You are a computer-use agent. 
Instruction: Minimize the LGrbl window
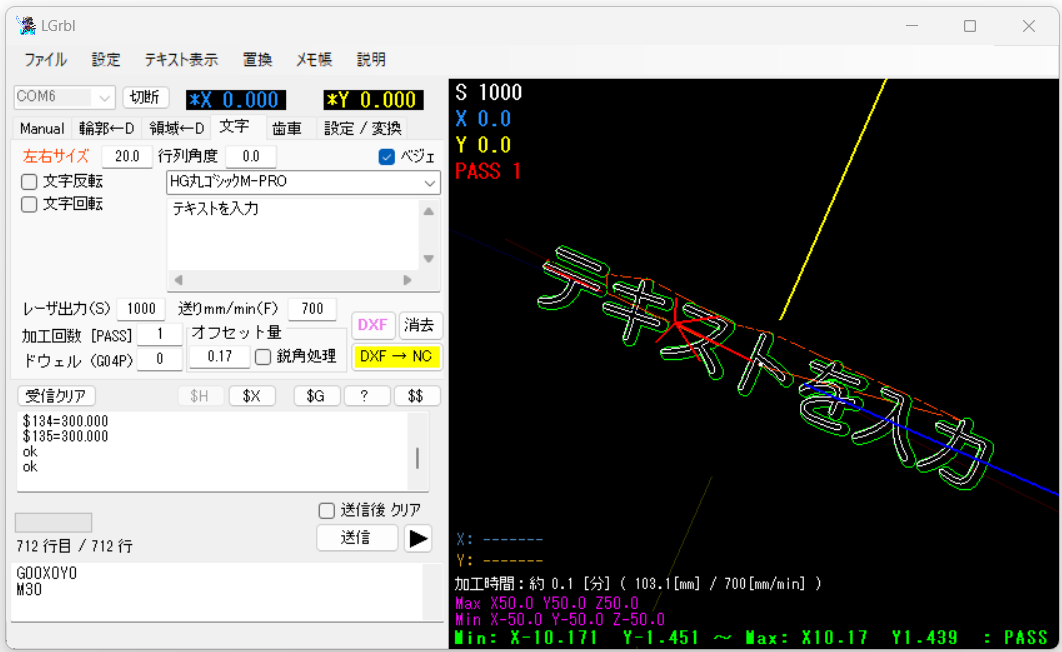(912, 26)
